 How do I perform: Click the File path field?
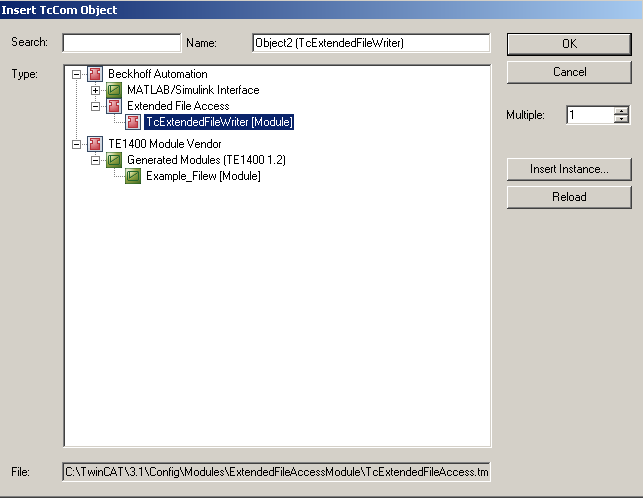(x=276, y=472)
